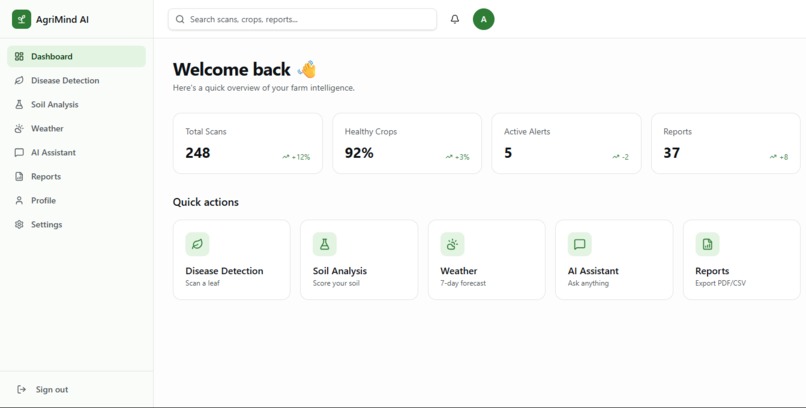Open Settings label from sidebar menu
806x408 pixels.
coord(46,225)
